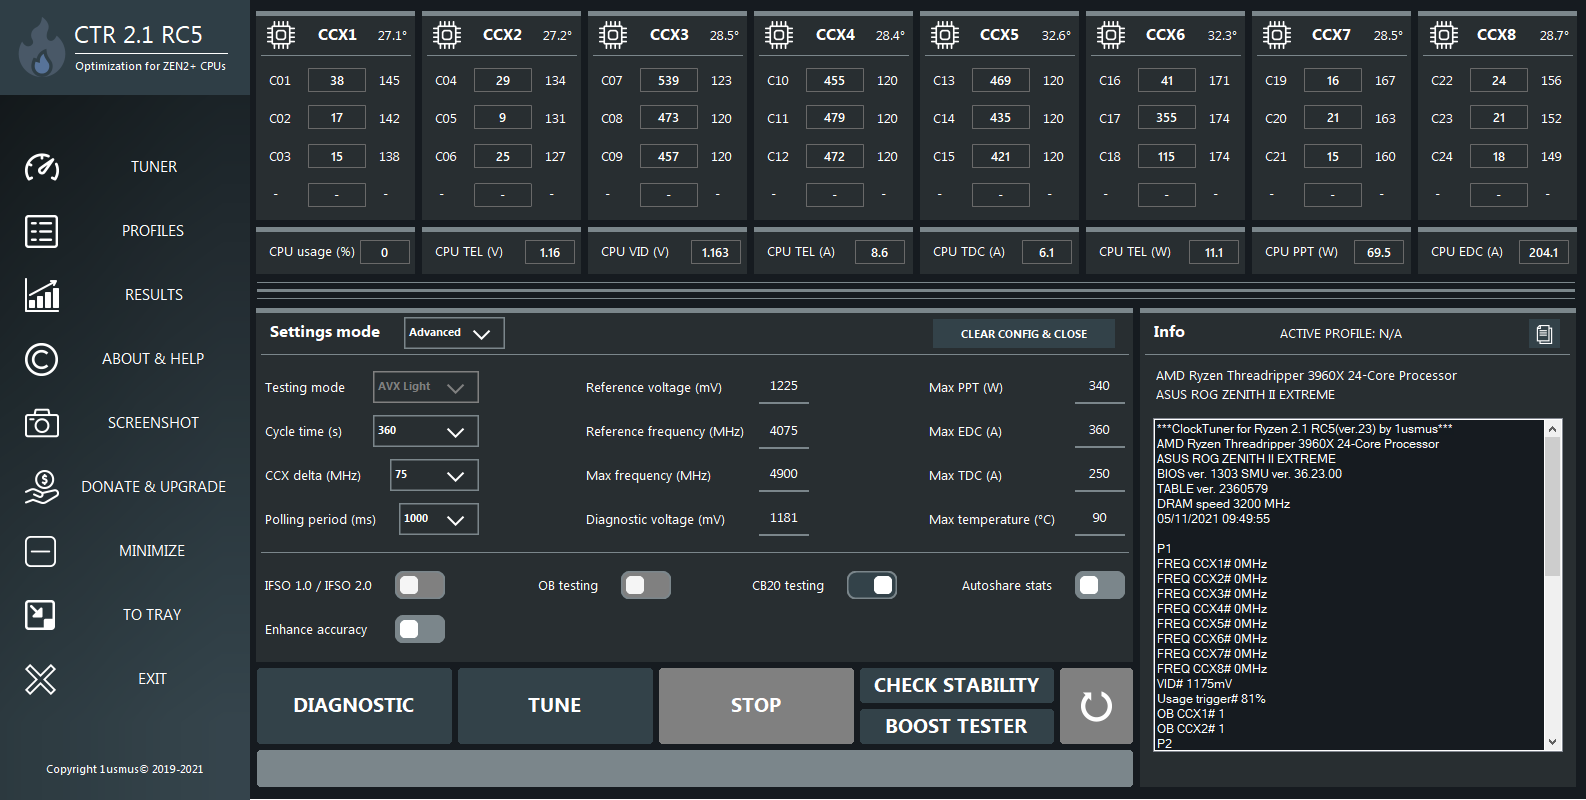
Task: Click the progress bar below the buttons
Action: [695, 769]
